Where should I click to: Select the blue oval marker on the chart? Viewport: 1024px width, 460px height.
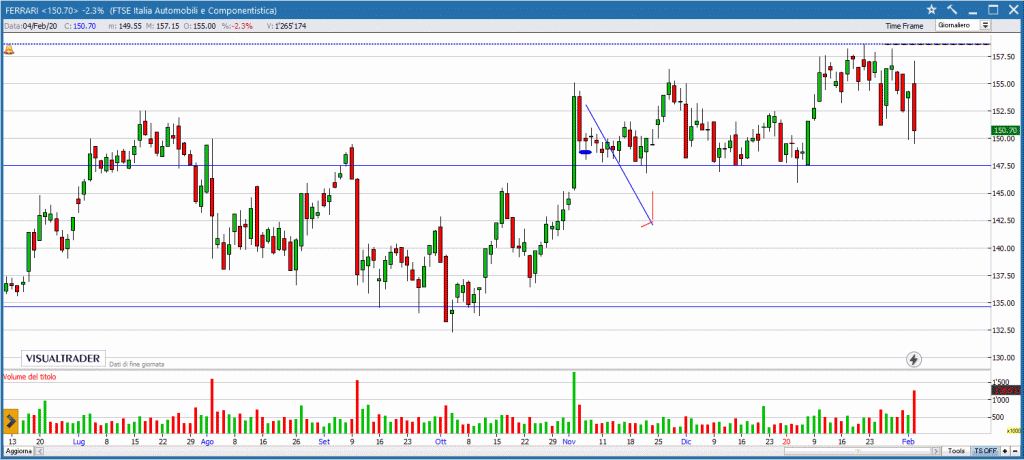585,152
